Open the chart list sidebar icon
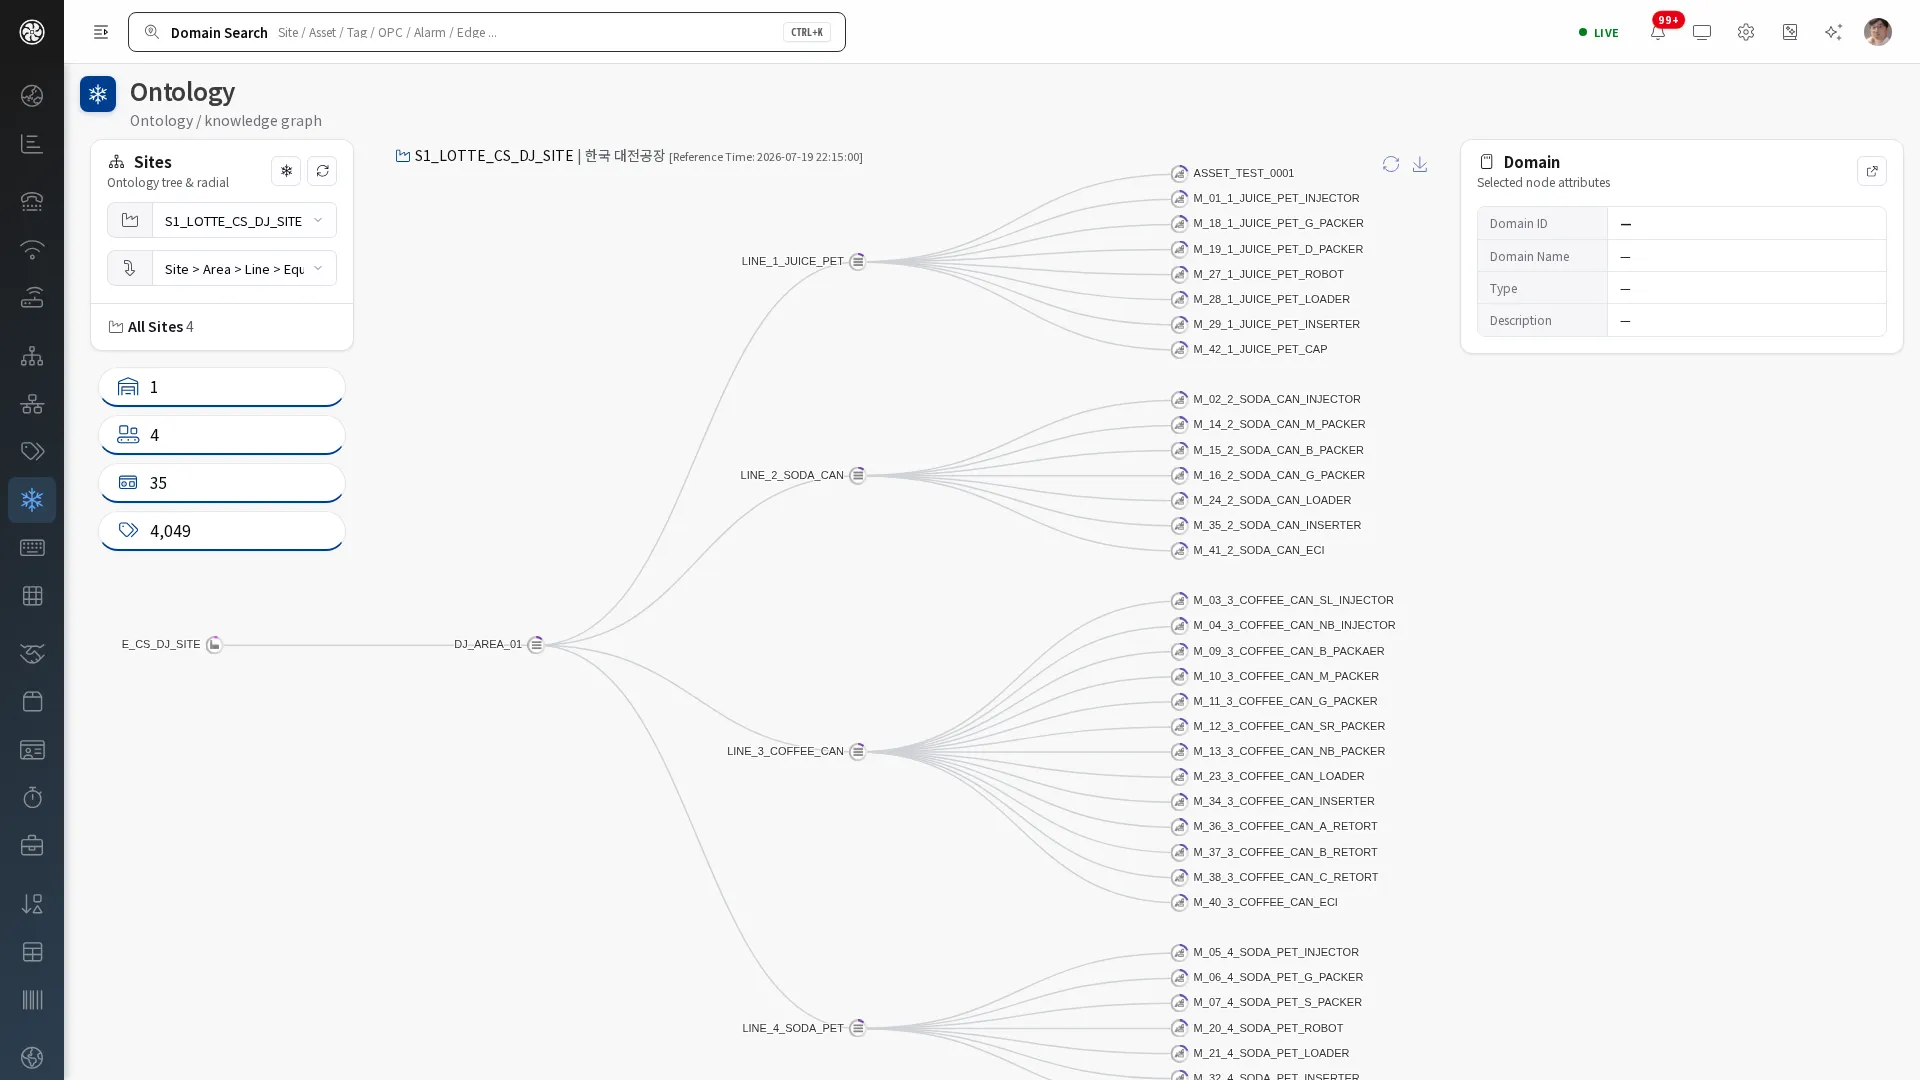The height and width of the screenshot is (1080, 1920). (32, 144)
